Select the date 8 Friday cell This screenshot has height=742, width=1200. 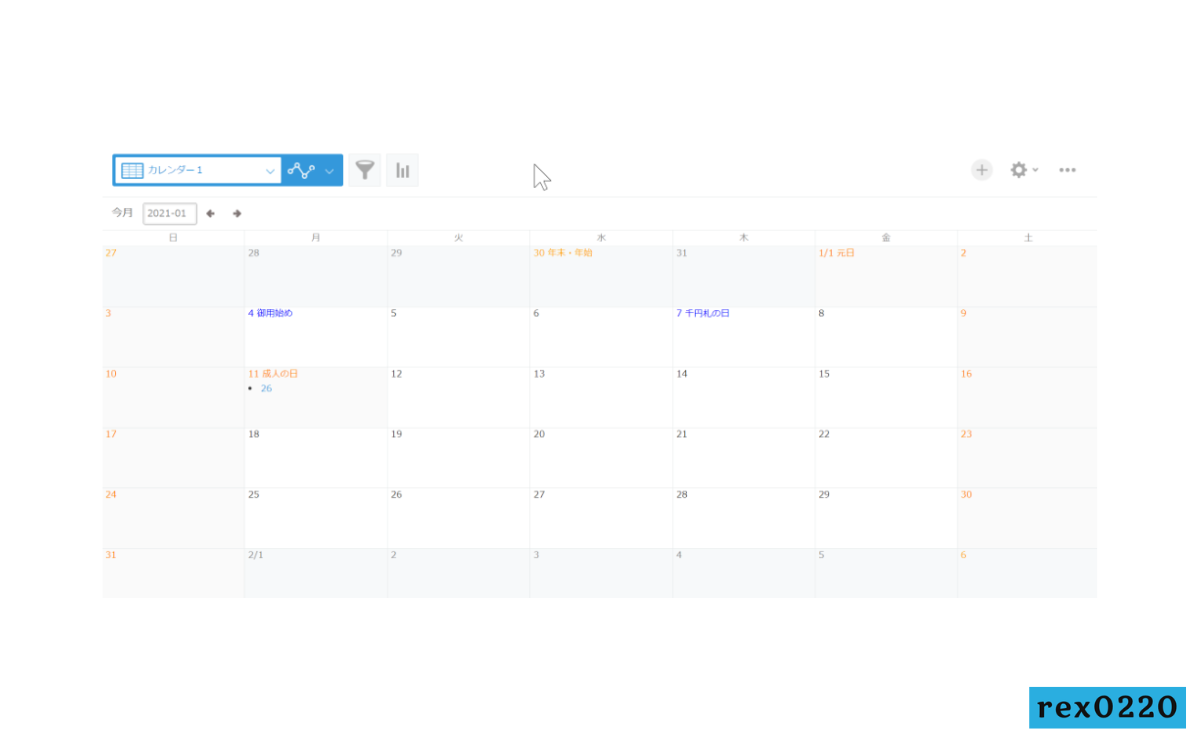(x=886, y=337)
